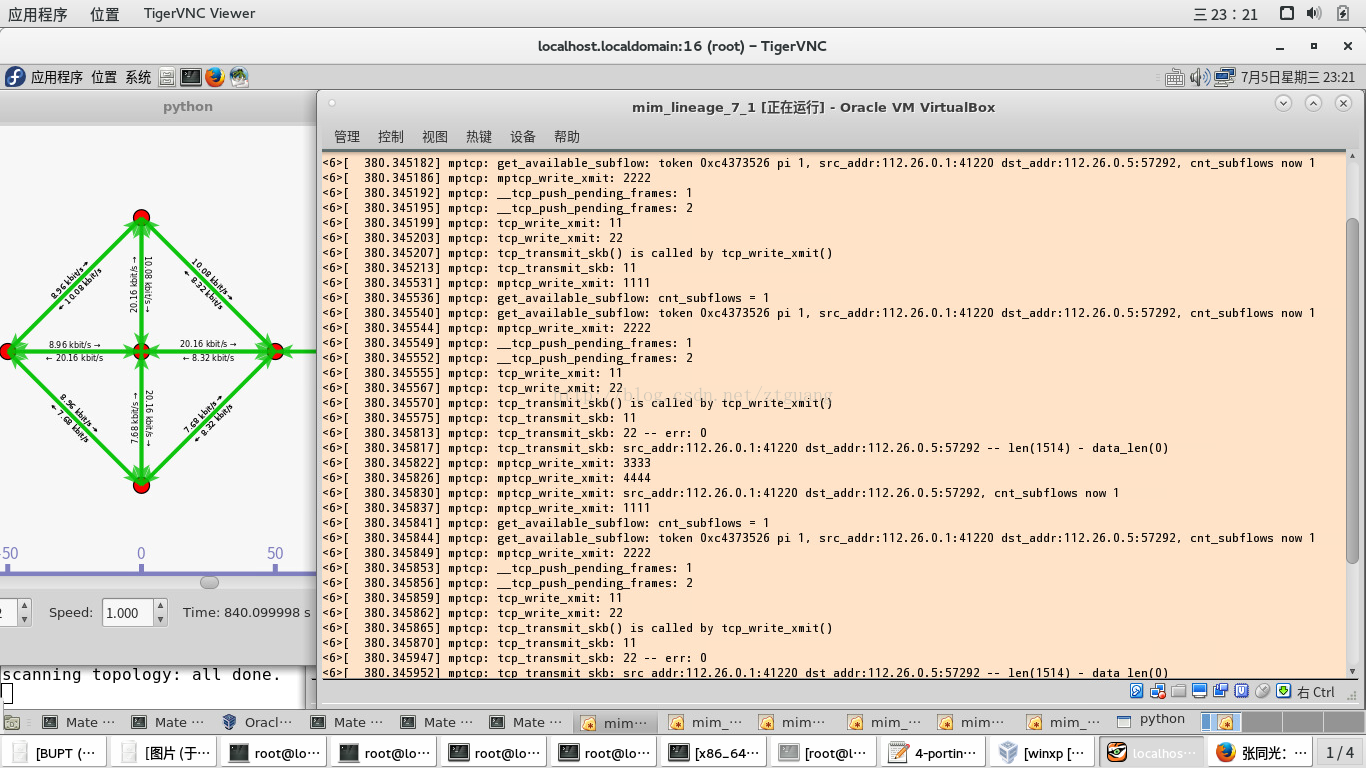The height and width of the screenshot is (768, 1366).
Task: Click the VirtualBox network adapters status icon
Action: pyautogui.click(x=1158, y=691)
